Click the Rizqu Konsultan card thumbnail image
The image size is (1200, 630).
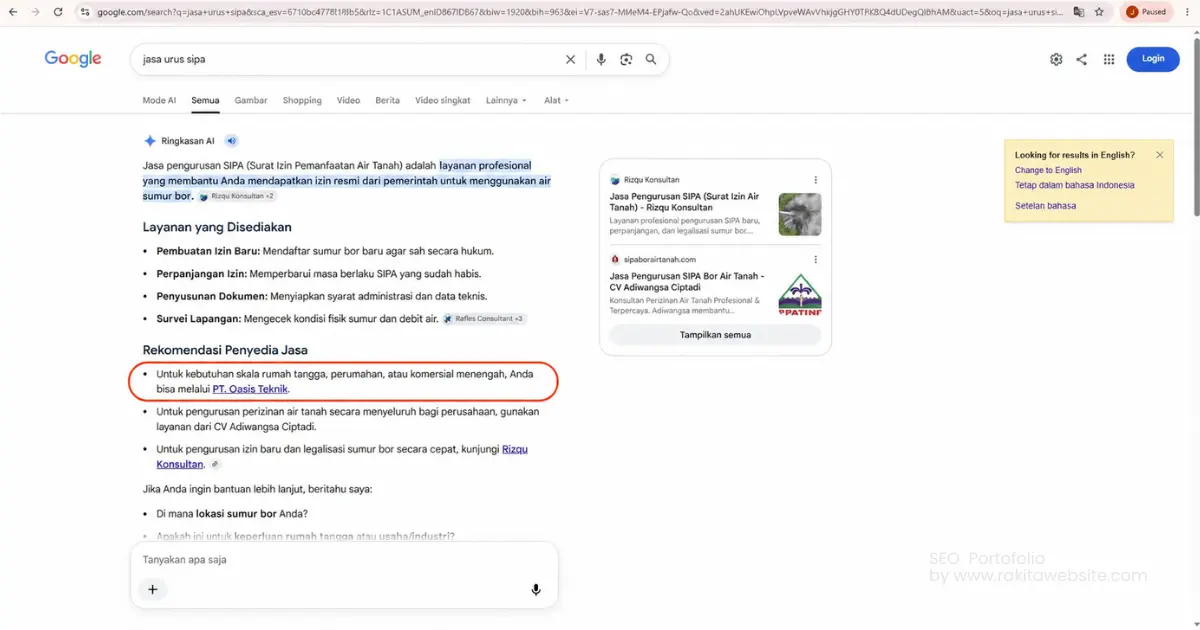click(800, 214)
